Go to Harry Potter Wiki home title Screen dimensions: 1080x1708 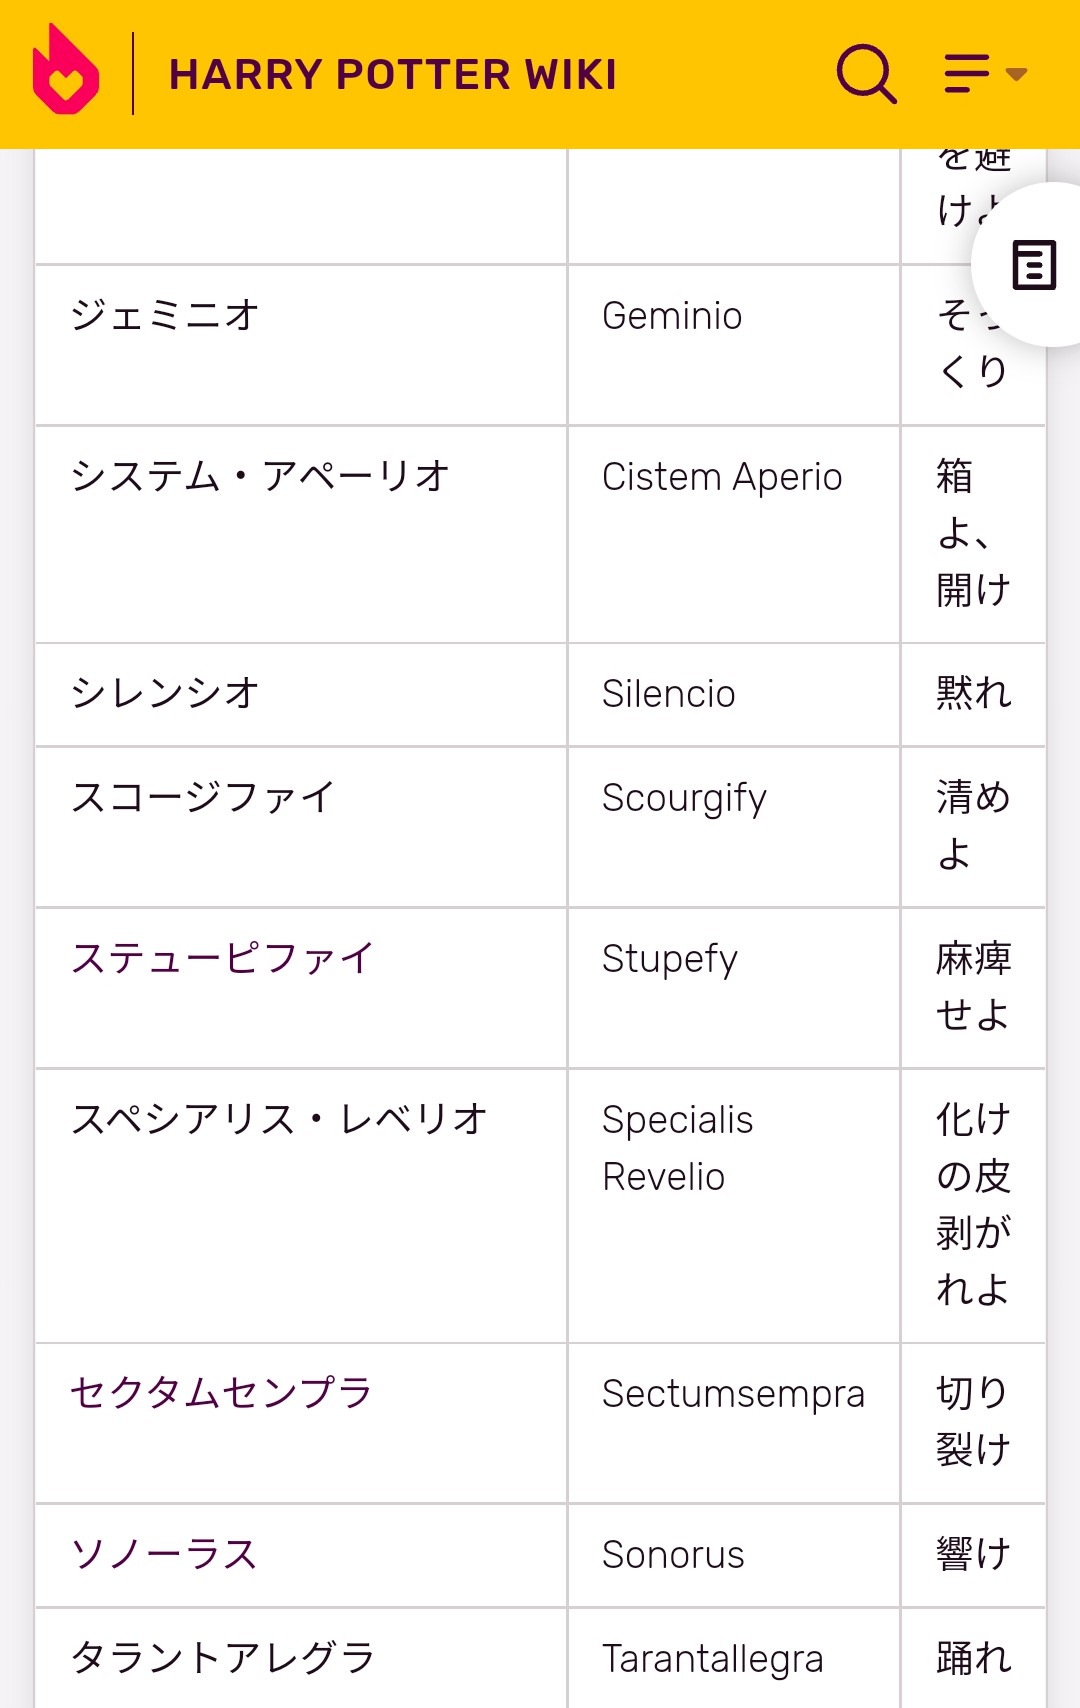[393, 75]
